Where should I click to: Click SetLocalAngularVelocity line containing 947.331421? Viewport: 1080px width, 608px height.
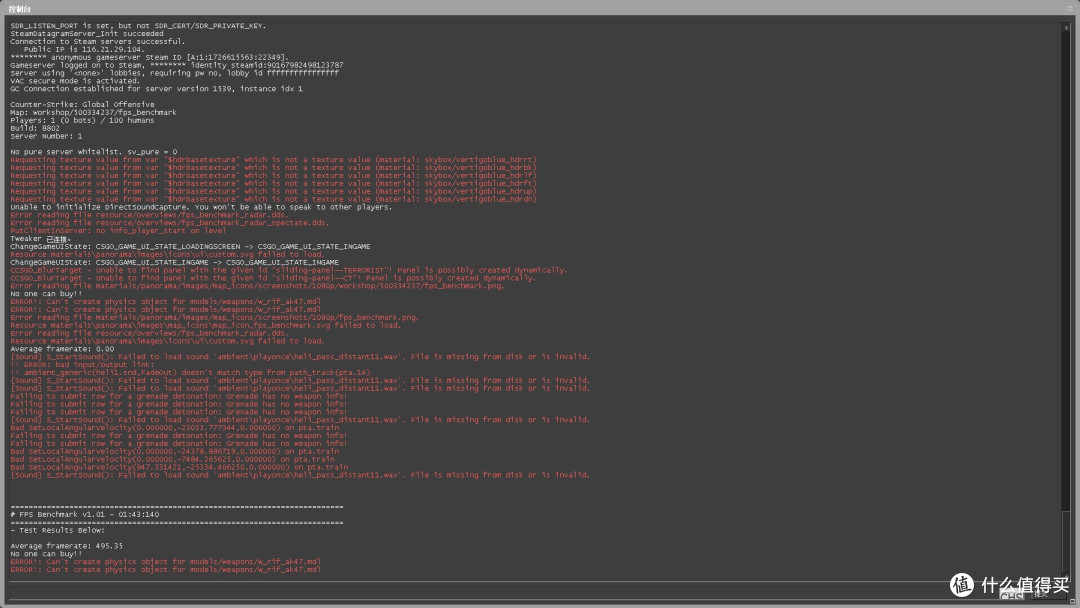coord(179,467)
